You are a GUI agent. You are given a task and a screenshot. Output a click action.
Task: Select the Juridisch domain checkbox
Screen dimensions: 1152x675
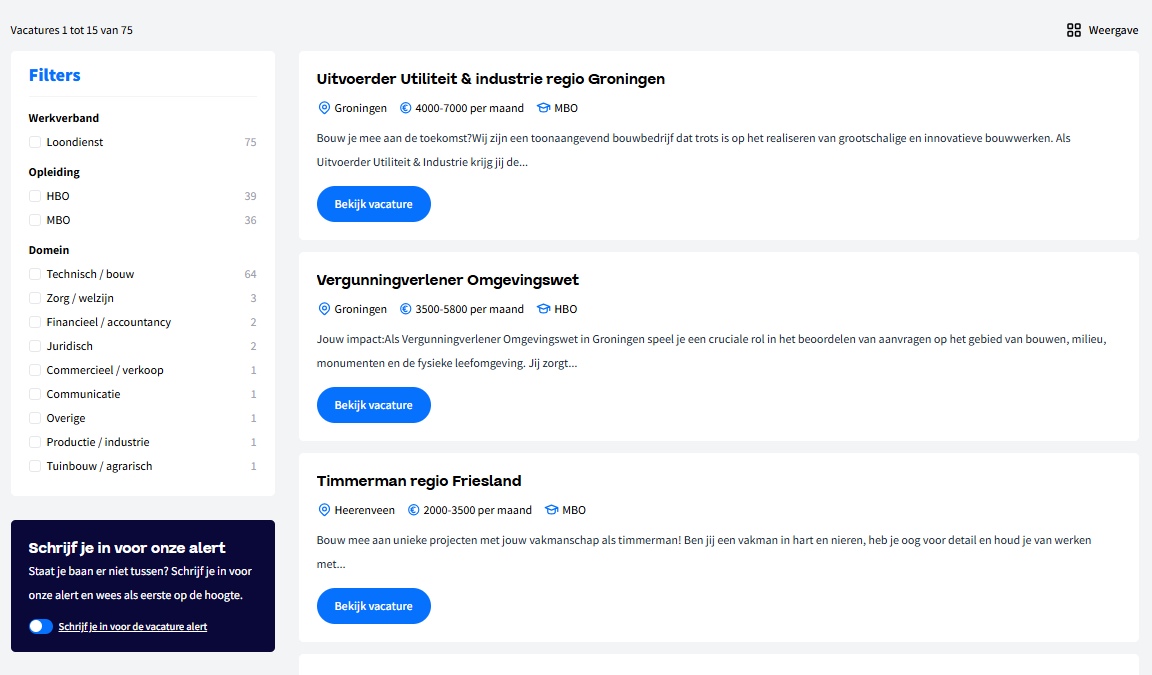[x=35, y=346]
